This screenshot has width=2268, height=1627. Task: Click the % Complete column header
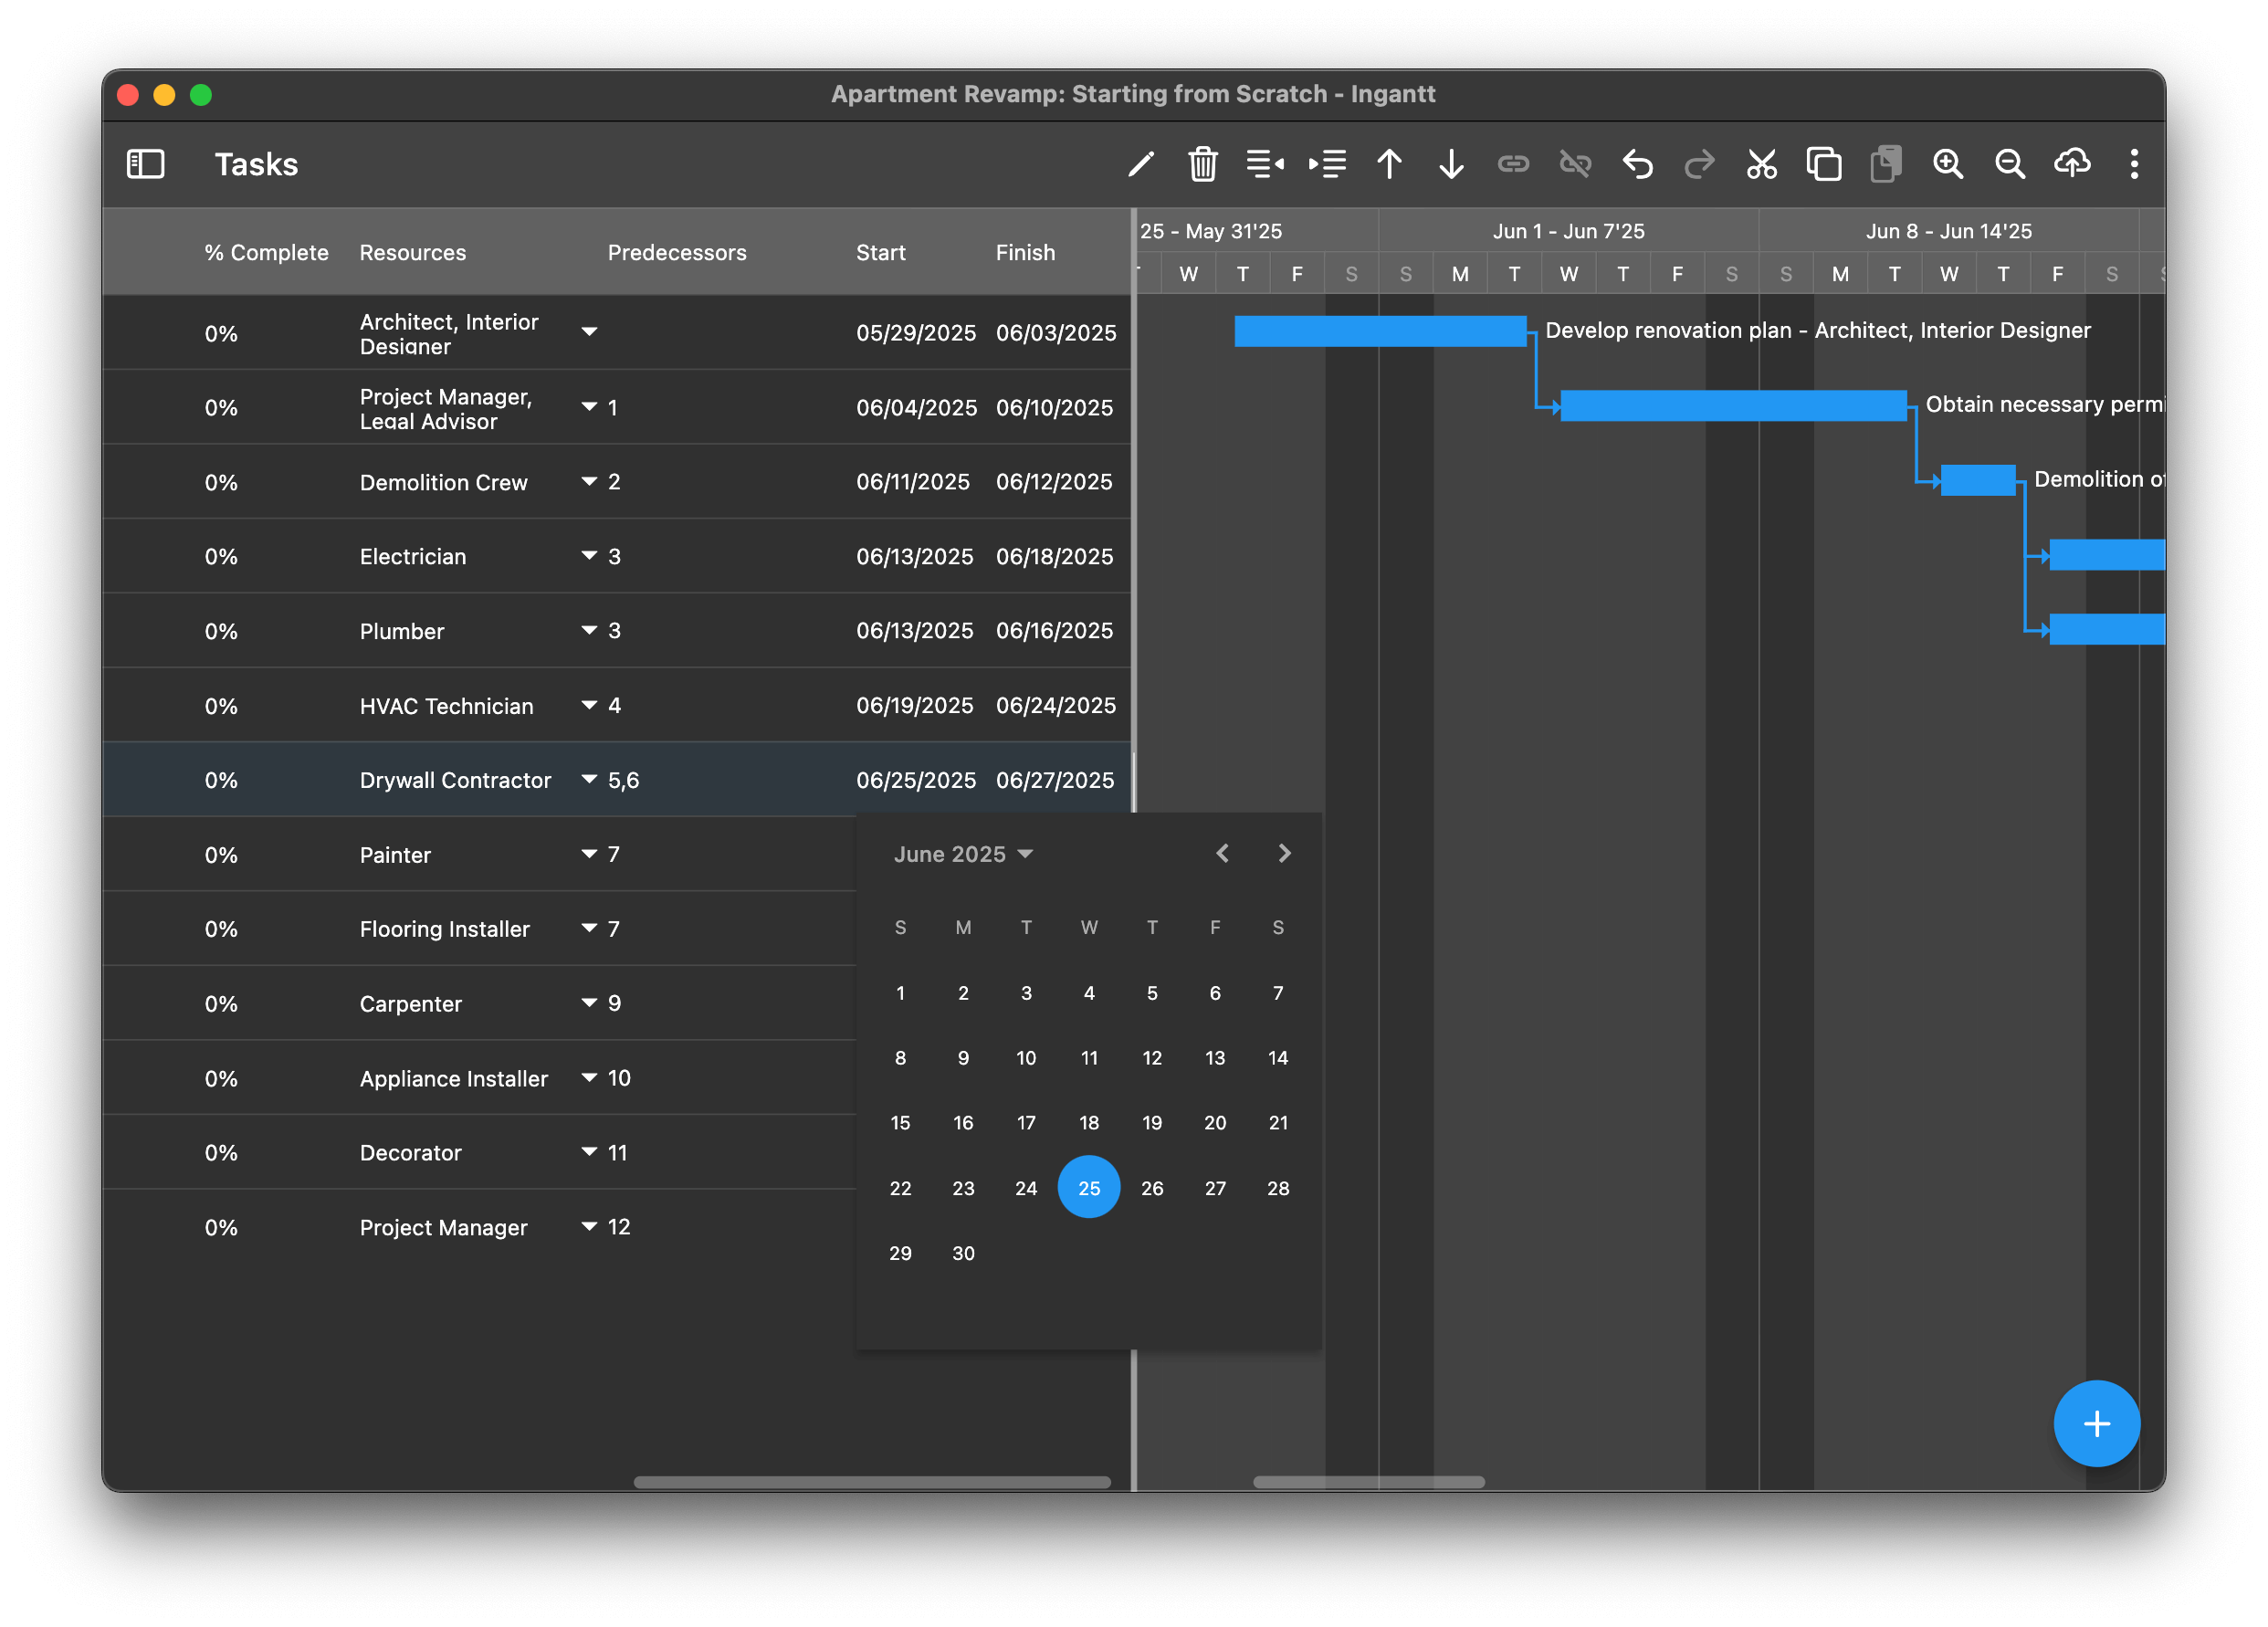(x=266, y=253)
